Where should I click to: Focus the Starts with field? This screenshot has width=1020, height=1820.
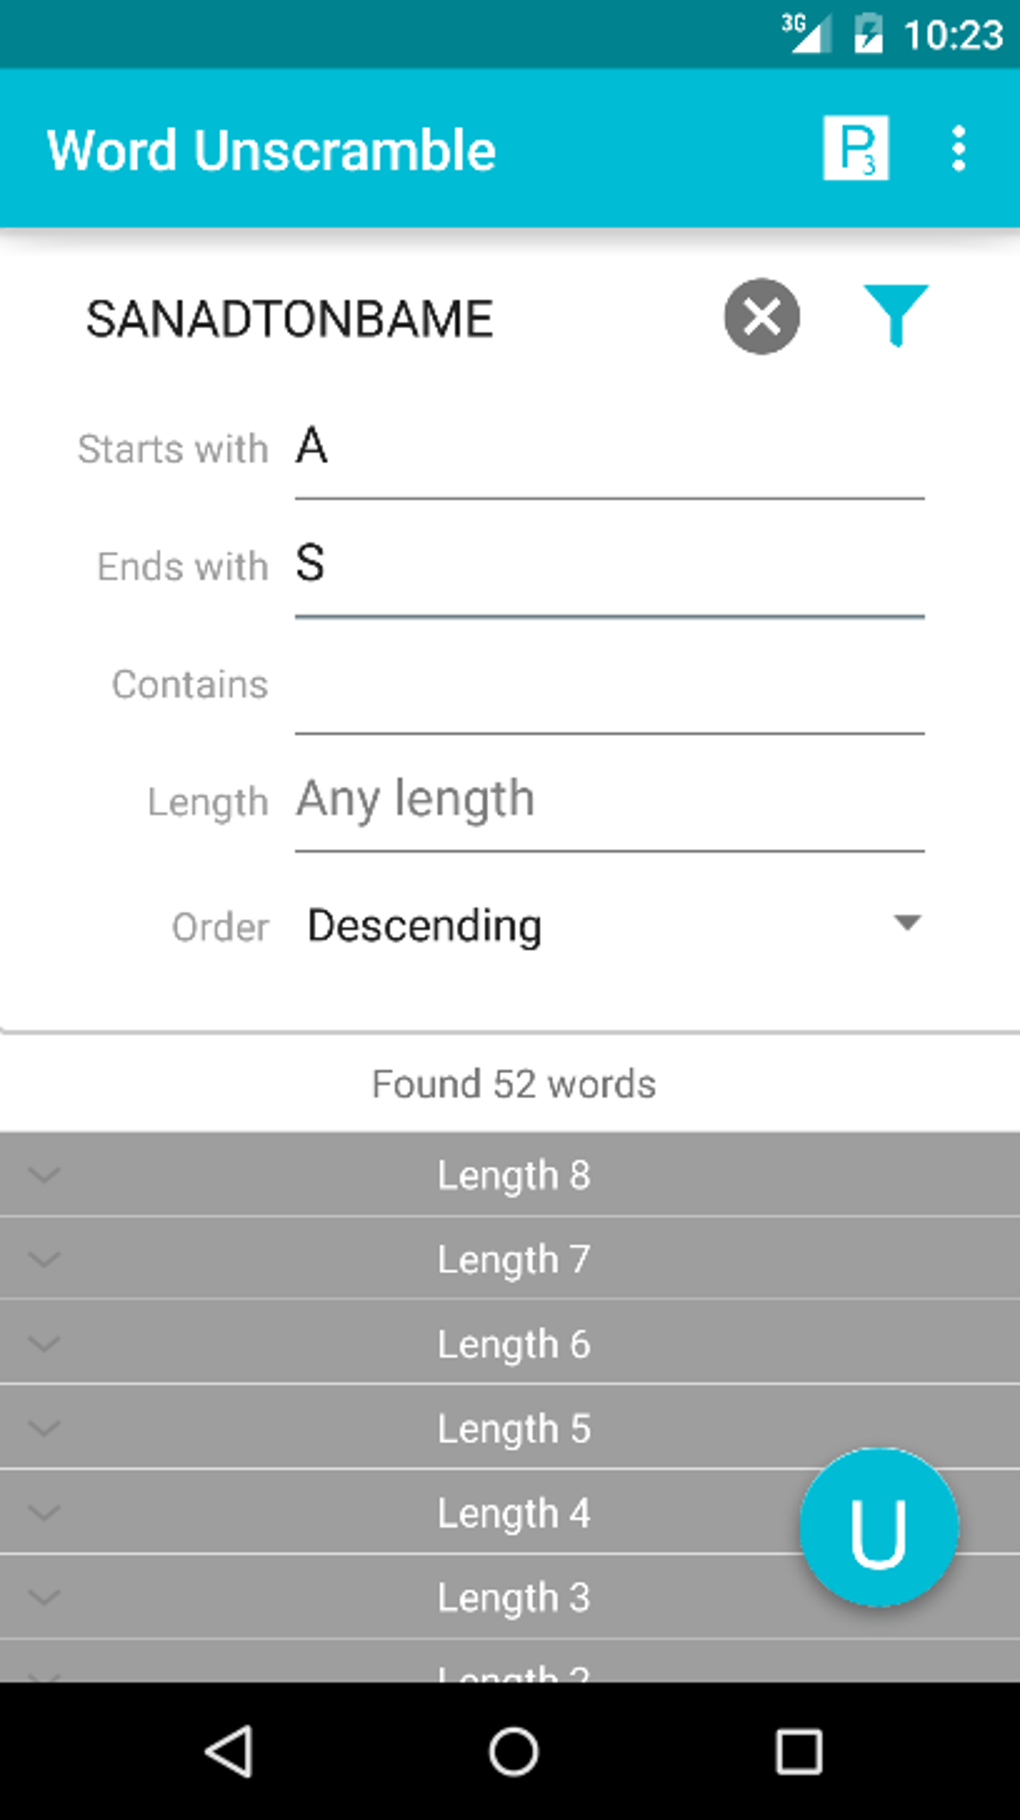608,448
